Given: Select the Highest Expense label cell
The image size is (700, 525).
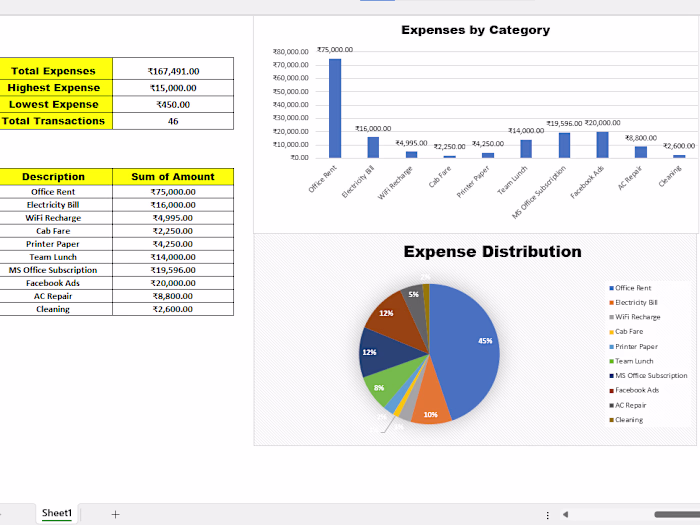Looking at the screenshot, I should (x=56, y=88).
